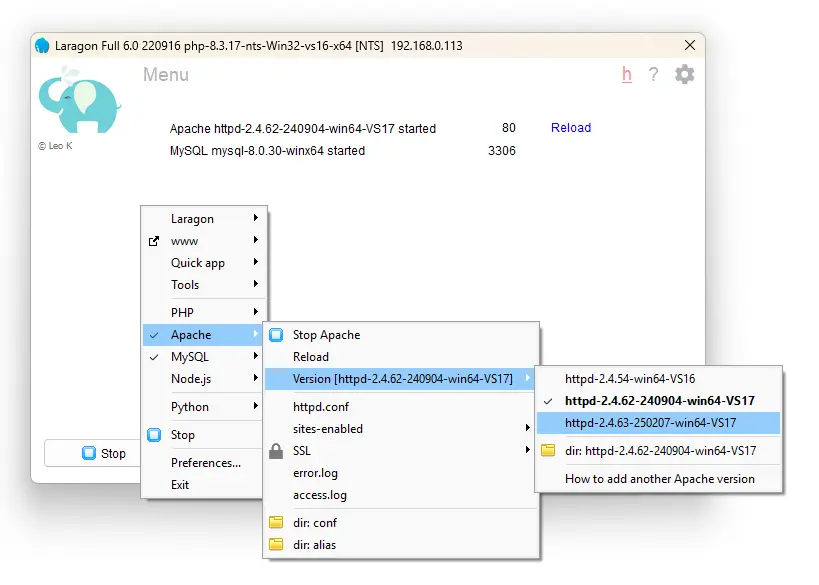Image resolution: width=819 pixels, height=585 pixels.
Task: Expand the Python submenu arrow
Action: [x=255, y=406]
